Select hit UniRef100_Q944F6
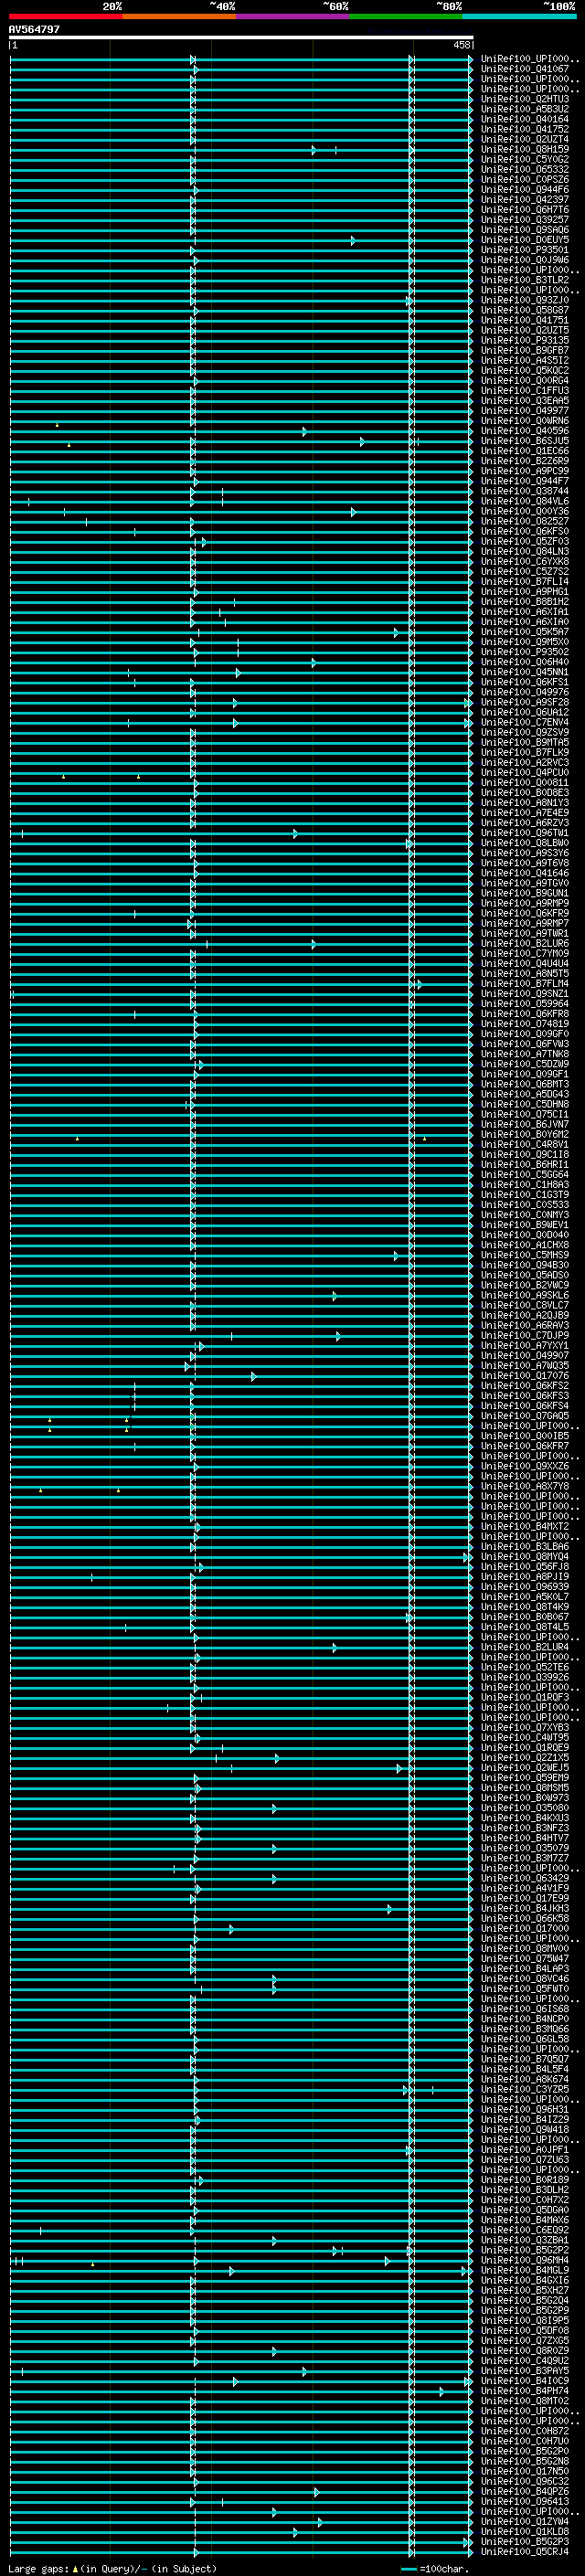 click(x=525, y=189)
